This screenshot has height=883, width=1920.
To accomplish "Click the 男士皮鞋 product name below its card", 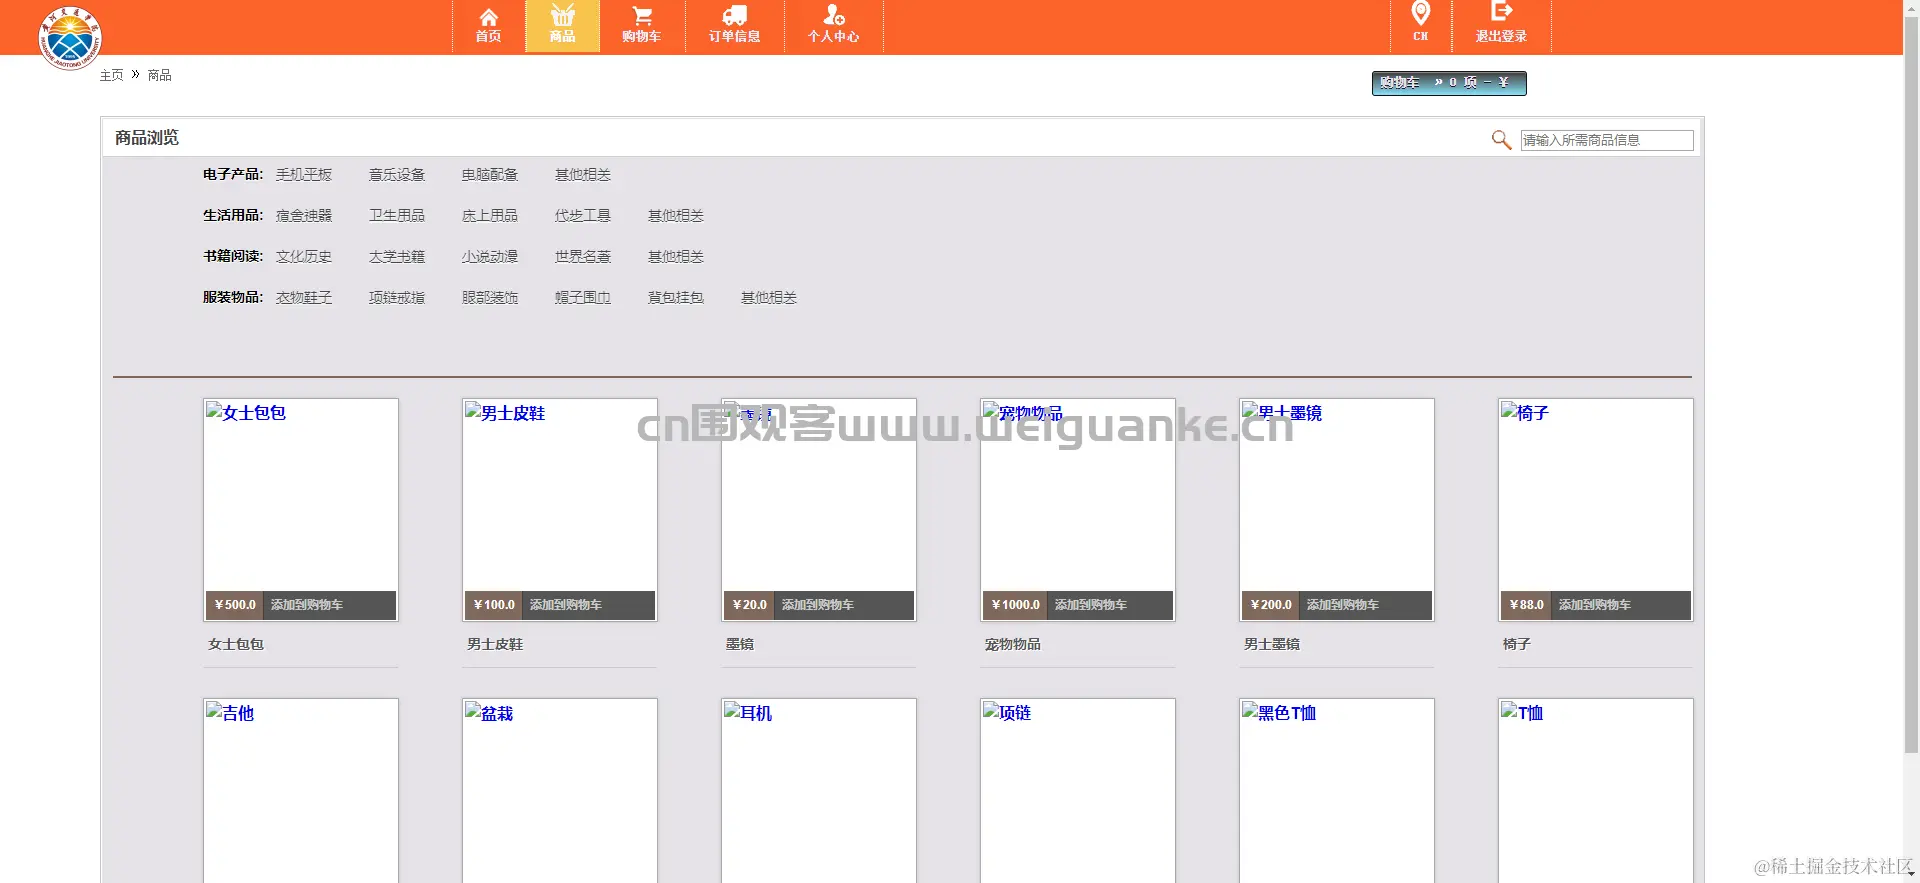I will [x=495, y=645].
